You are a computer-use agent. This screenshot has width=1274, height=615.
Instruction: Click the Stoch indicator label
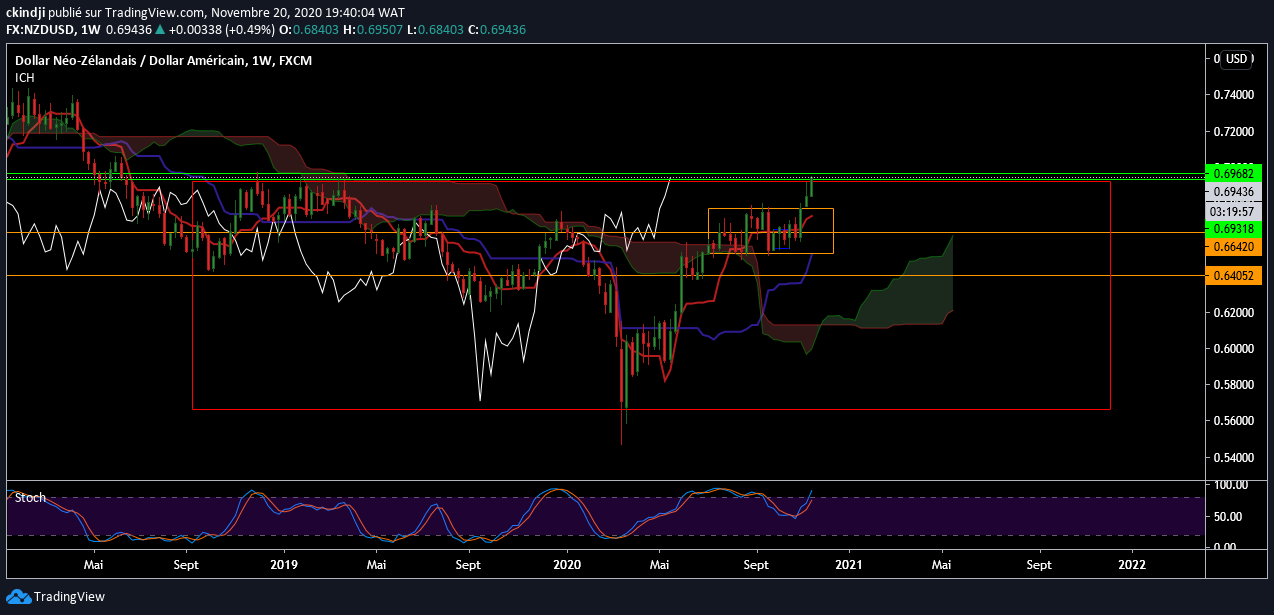click(x=30, y=497)
